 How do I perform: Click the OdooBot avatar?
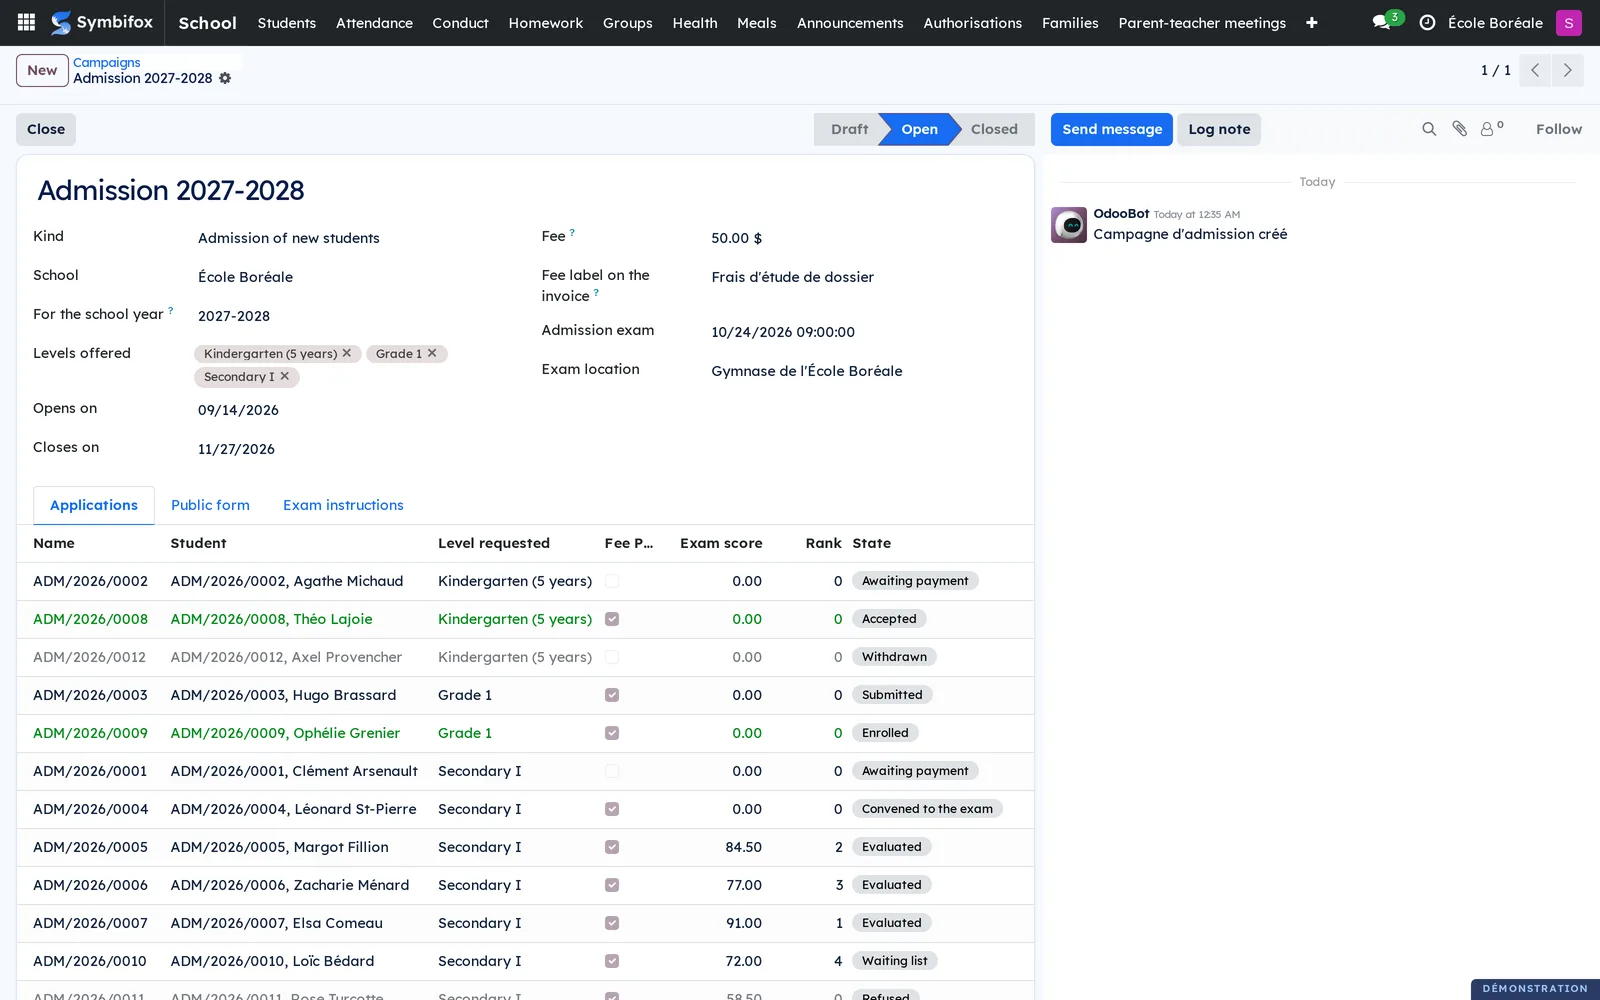pyautogui.click(x=1069, y=225)
